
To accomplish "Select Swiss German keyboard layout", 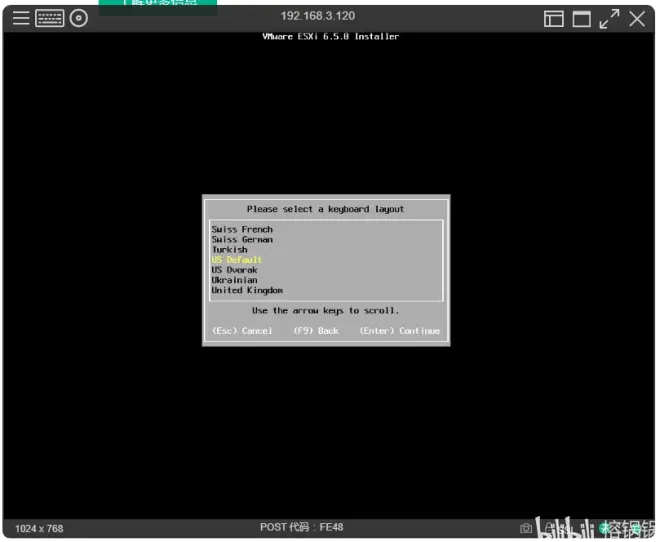I will click(242, 239).
